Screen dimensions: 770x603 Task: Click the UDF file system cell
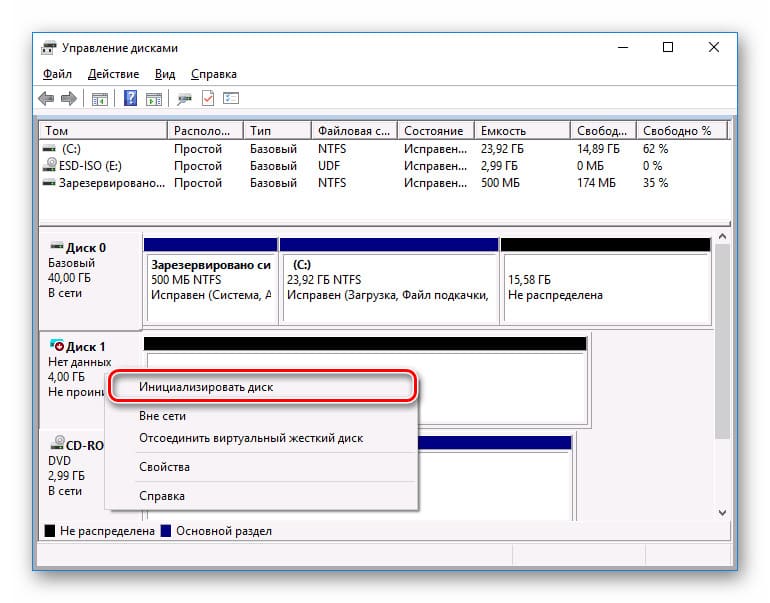click(x=329, y=166)
